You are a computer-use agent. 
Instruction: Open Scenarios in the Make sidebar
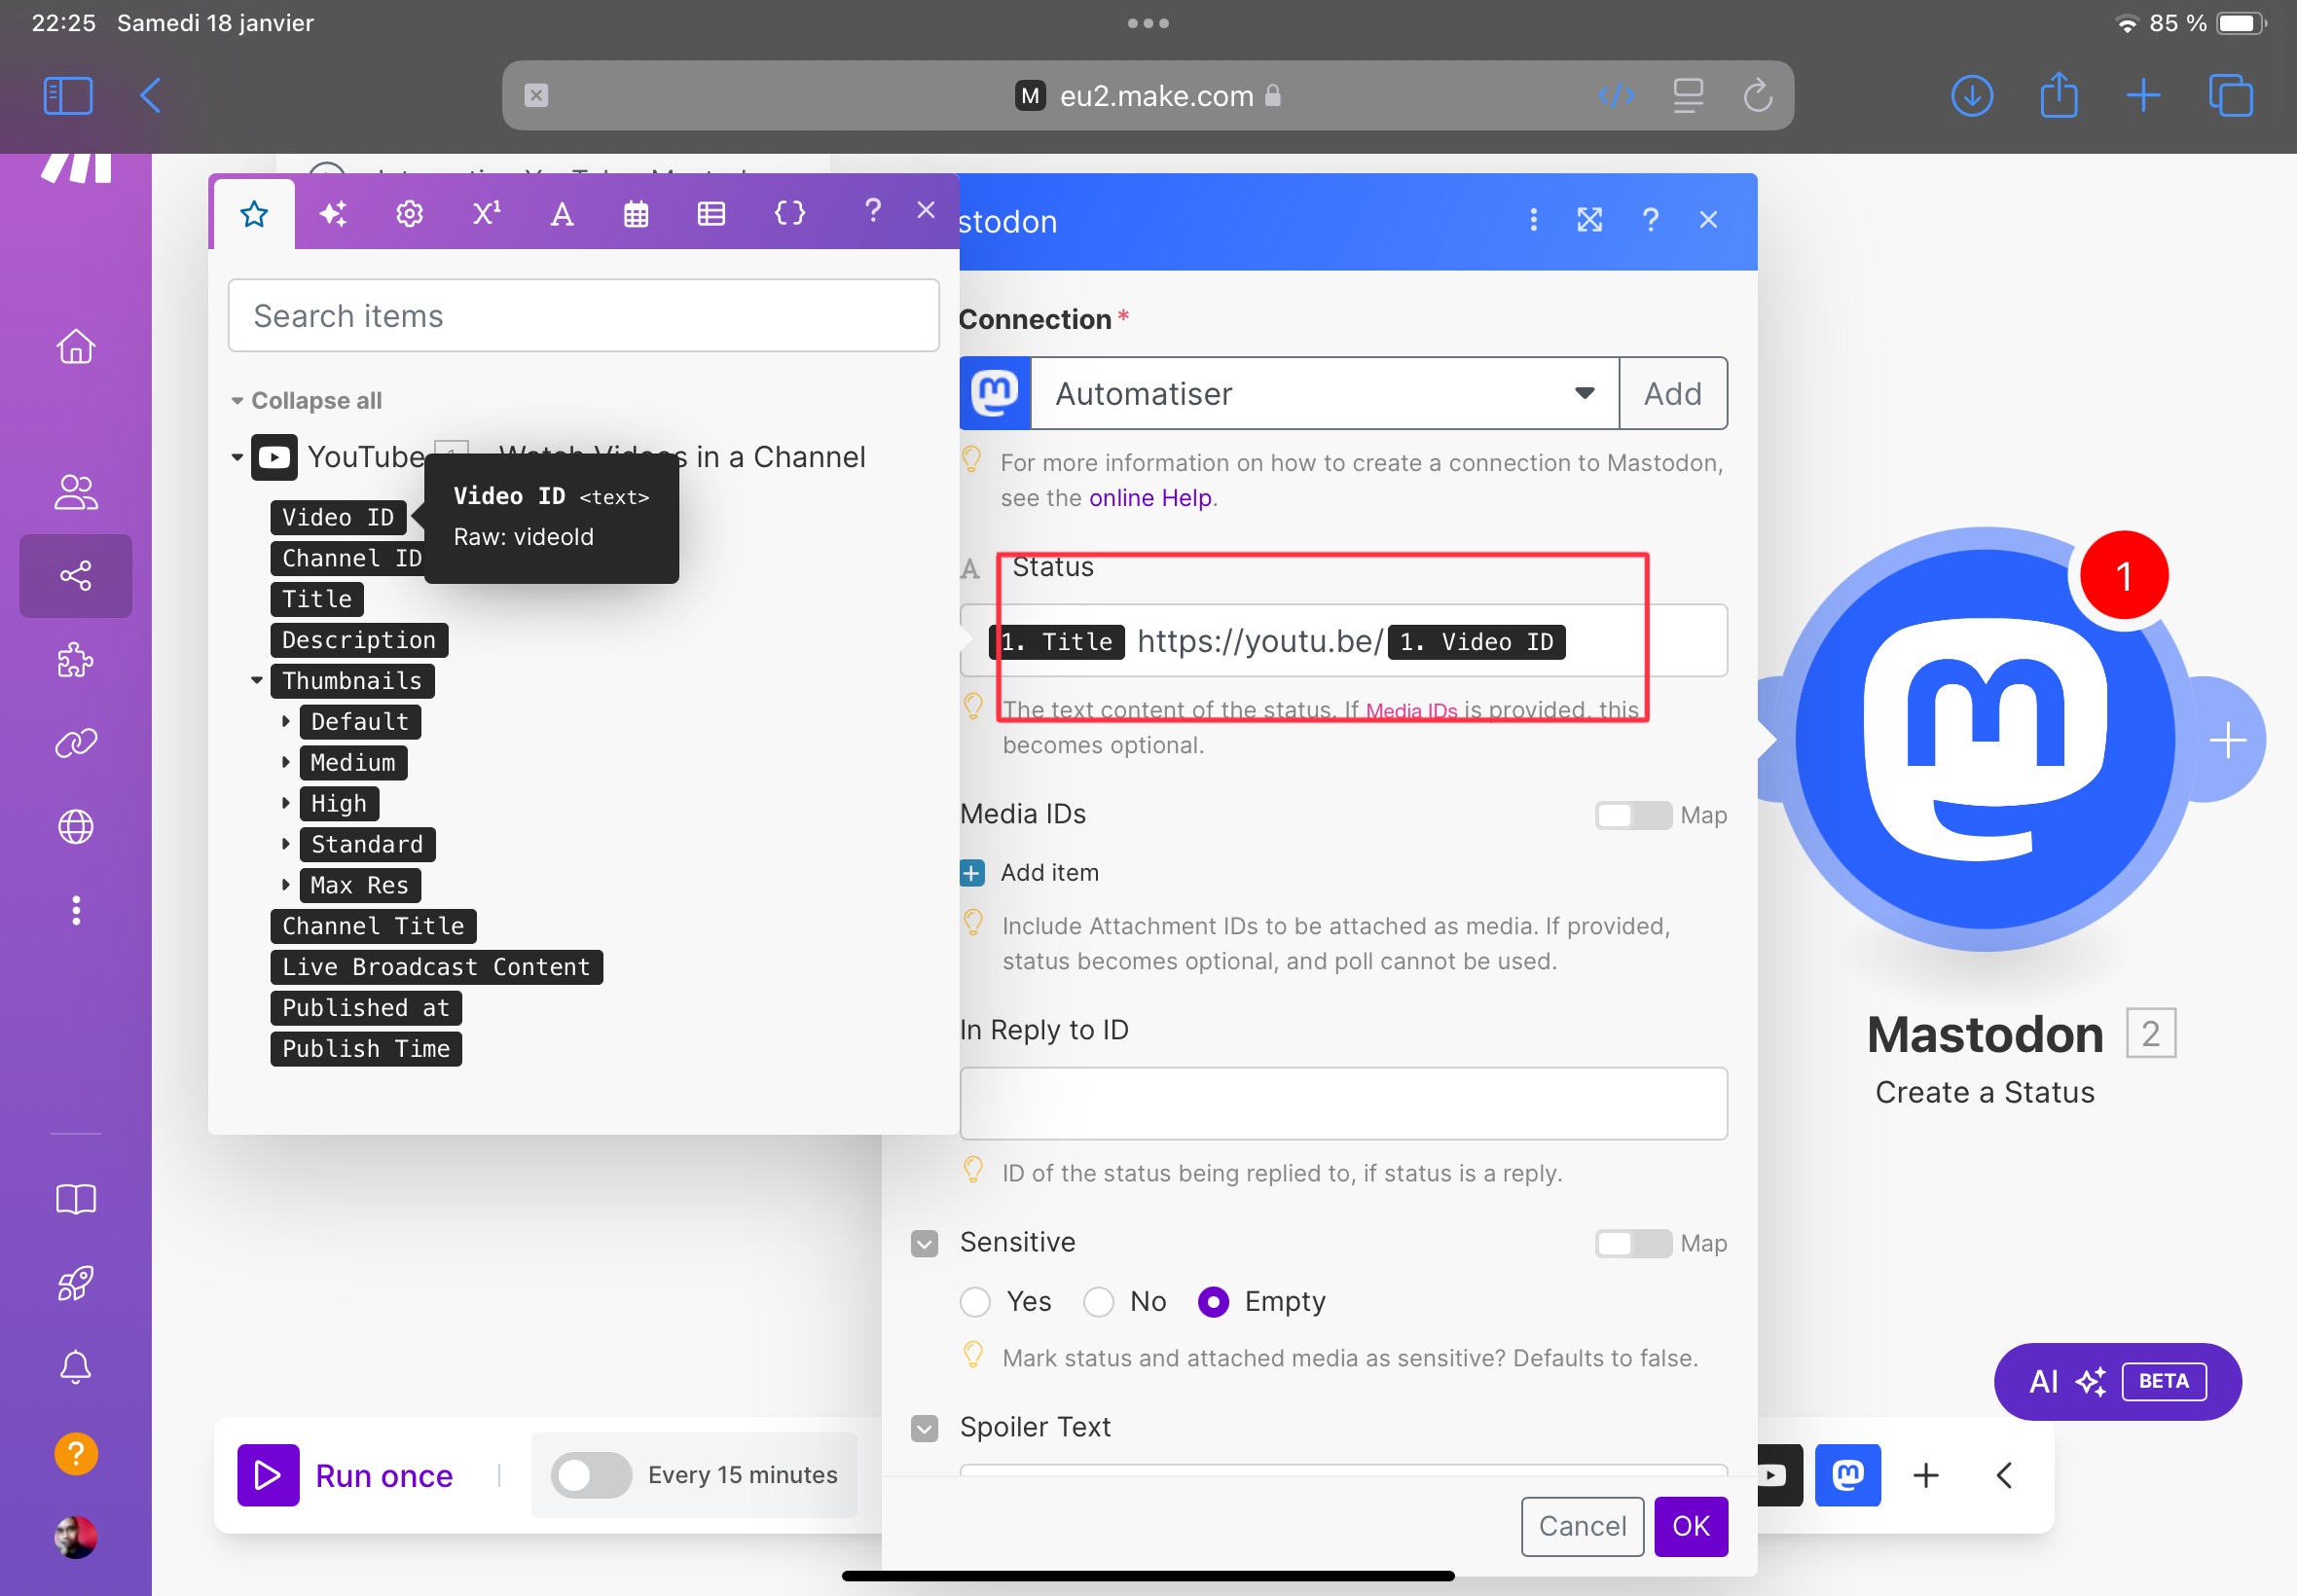(76, 575)
